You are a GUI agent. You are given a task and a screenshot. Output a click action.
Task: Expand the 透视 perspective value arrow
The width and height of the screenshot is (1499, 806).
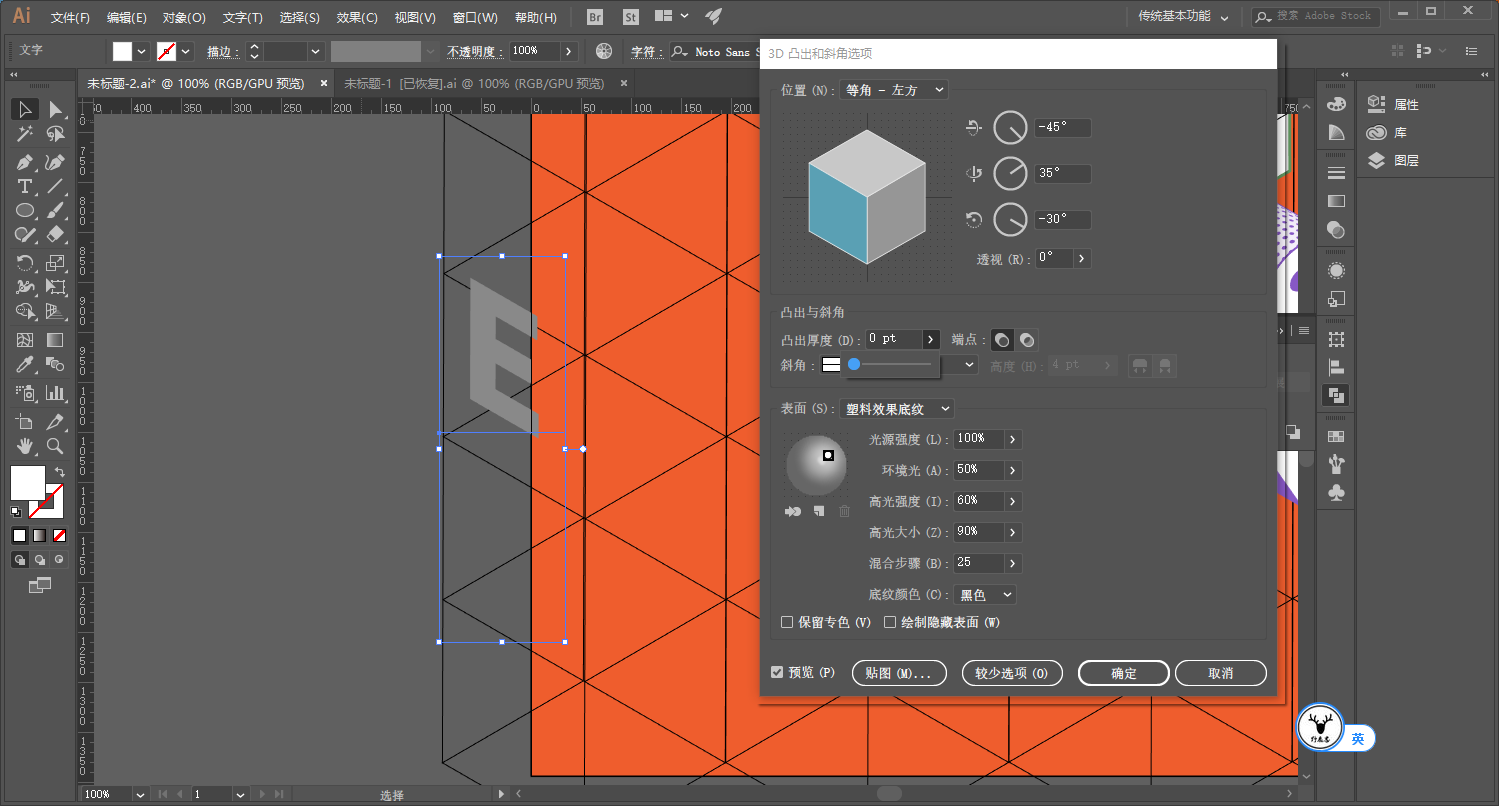1081,258
